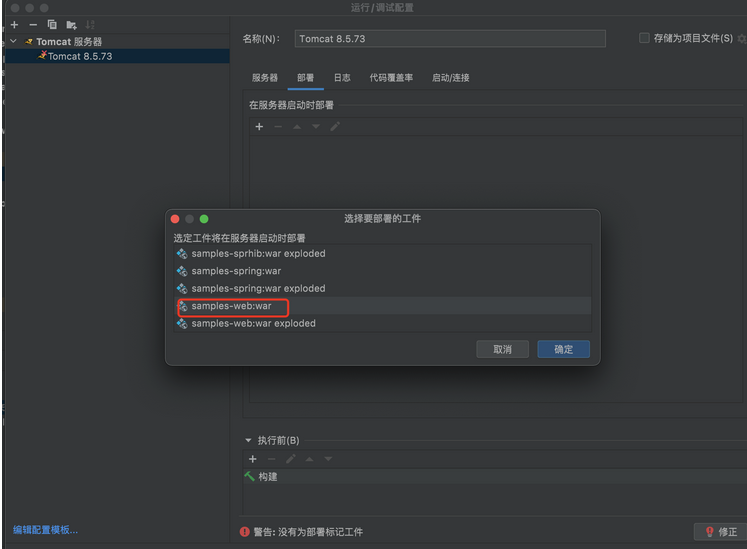This screenshot has height=549, width=747.
Task: Click the artifact icon beside samples-web:war exploded
Action: coord(182,324)
